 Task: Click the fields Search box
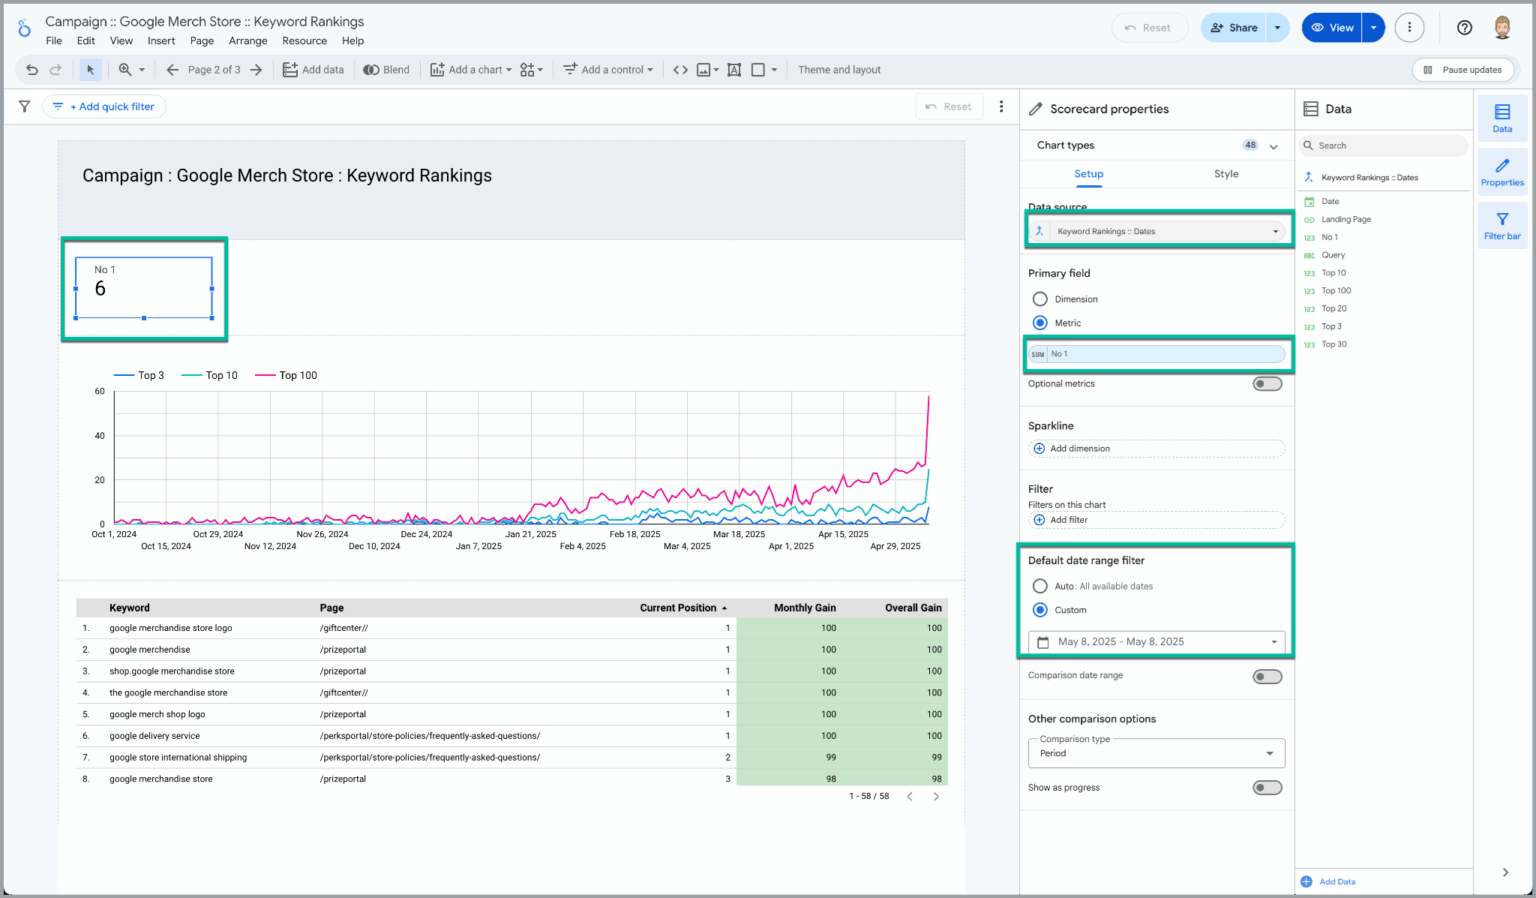(1383, 145)
